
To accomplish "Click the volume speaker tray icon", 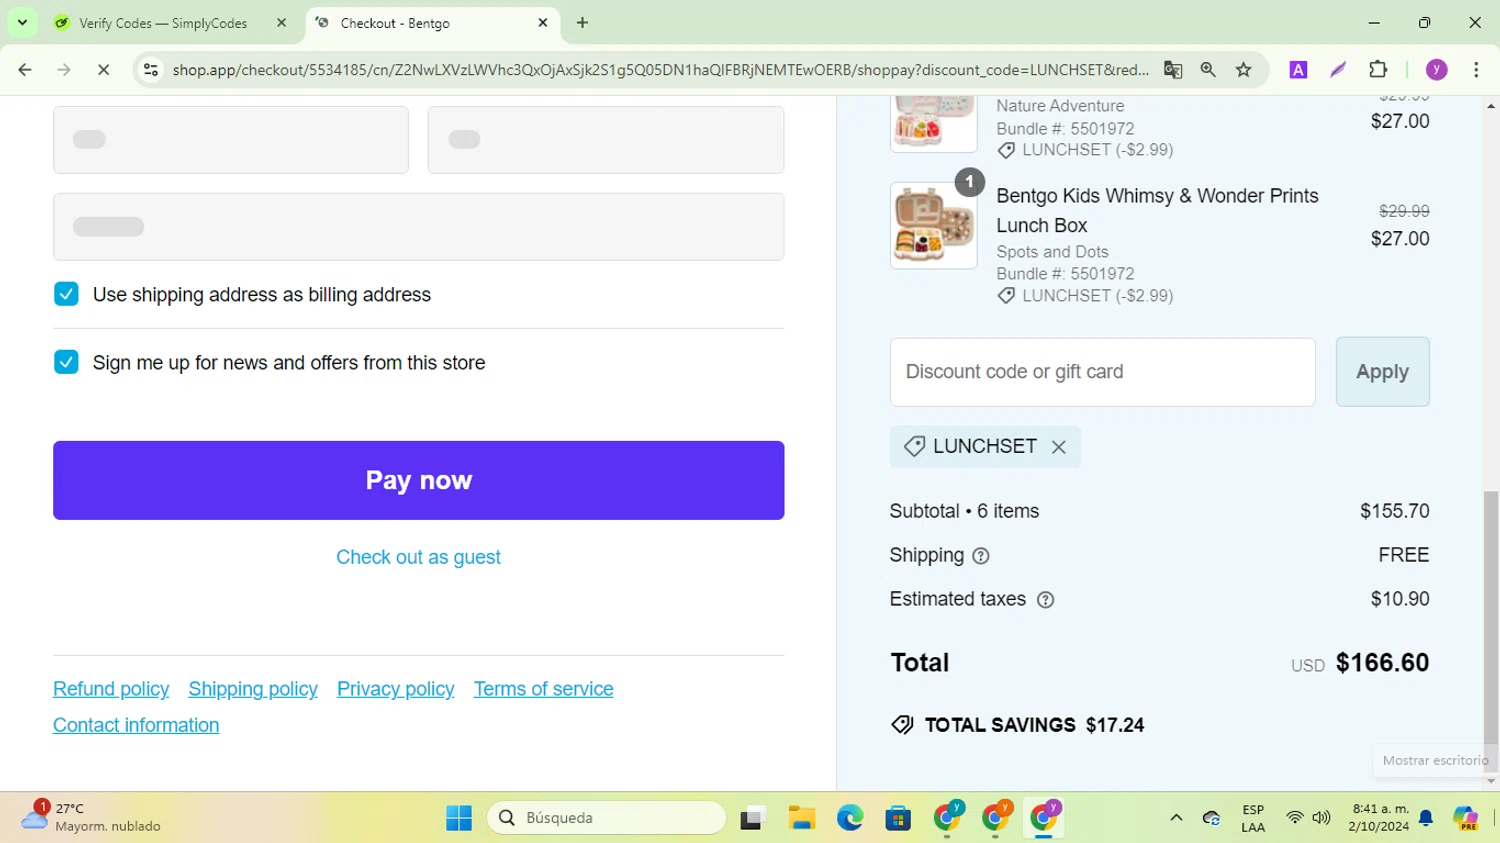I will (1321, 818).
